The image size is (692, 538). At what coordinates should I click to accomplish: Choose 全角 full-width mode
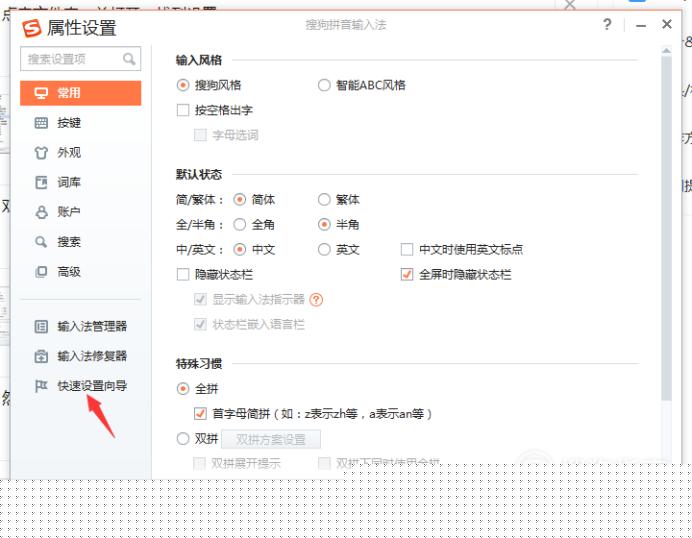coord(239,225)
